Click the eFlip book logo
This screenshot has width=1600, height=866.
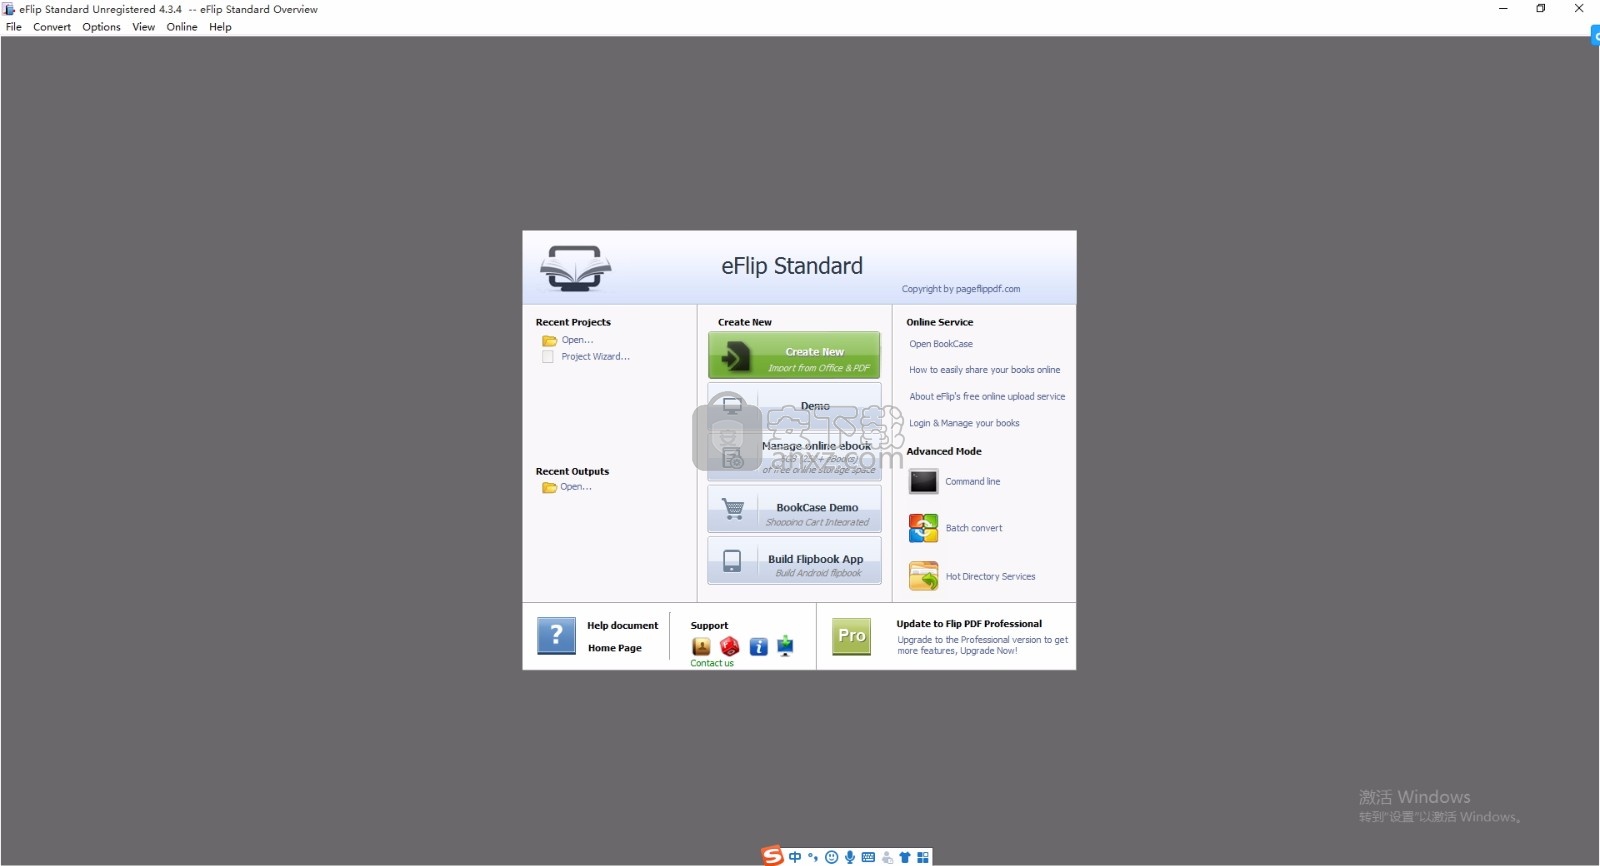click(x=575, y=268)
